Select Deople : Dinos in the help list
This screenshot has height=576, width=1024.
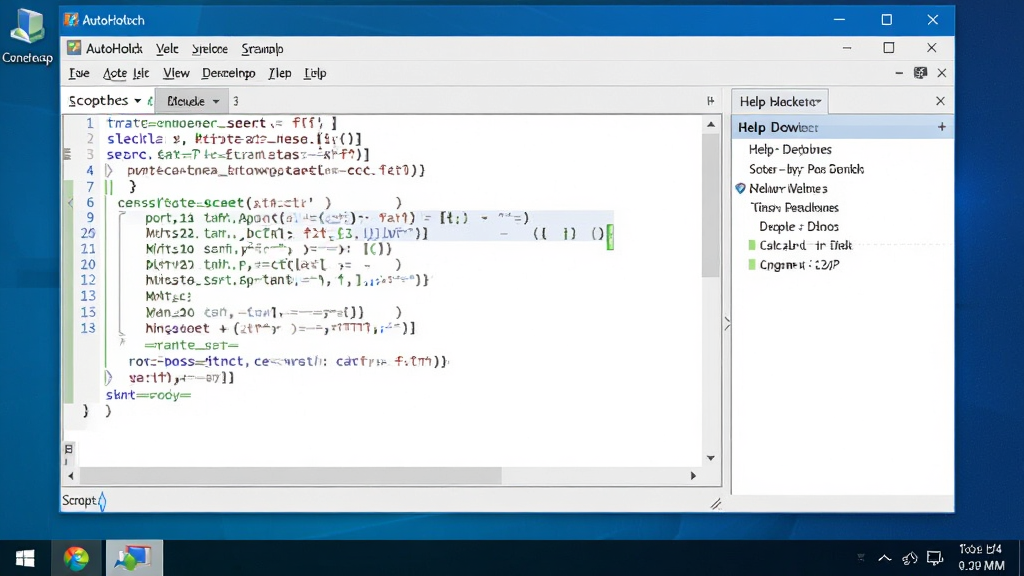[799, 227]
